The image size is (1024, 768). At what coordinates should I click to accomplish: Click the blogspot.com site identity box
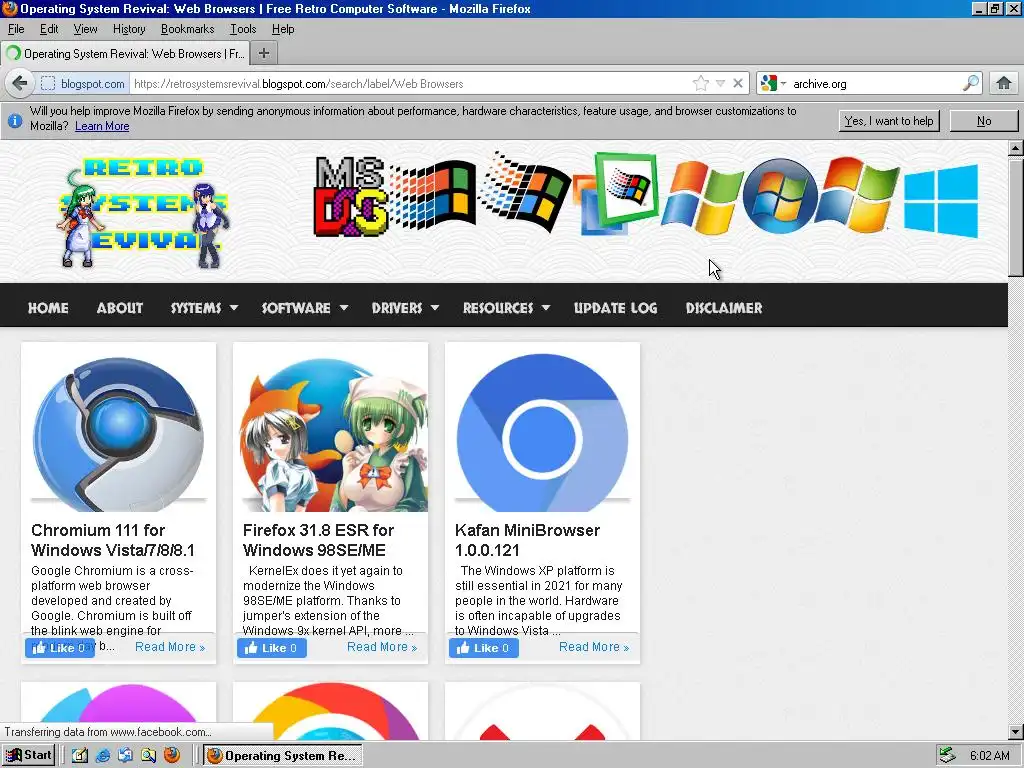tap(82, 84)
